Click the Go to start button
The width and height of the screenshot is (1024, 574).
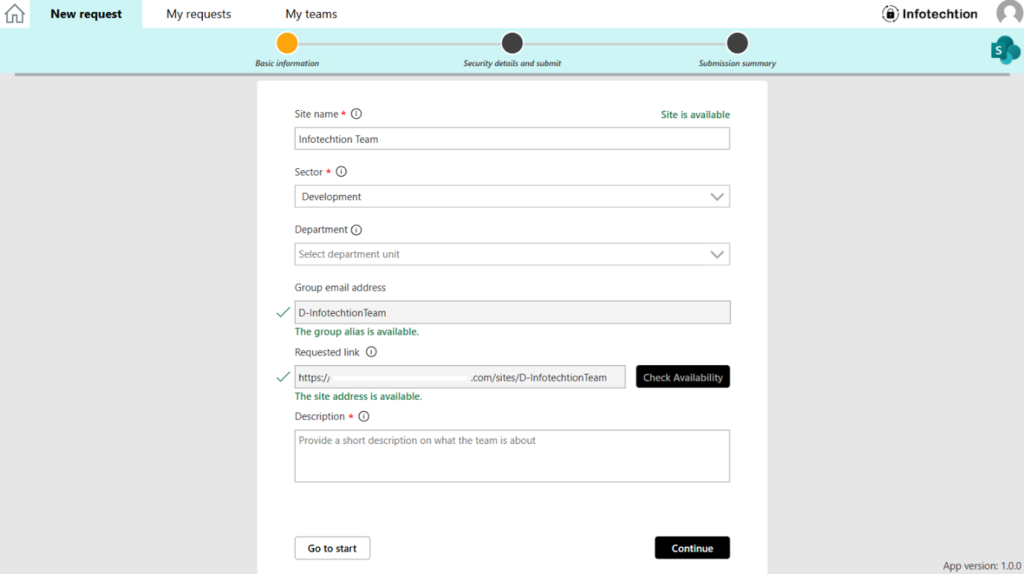pos(332,548)
